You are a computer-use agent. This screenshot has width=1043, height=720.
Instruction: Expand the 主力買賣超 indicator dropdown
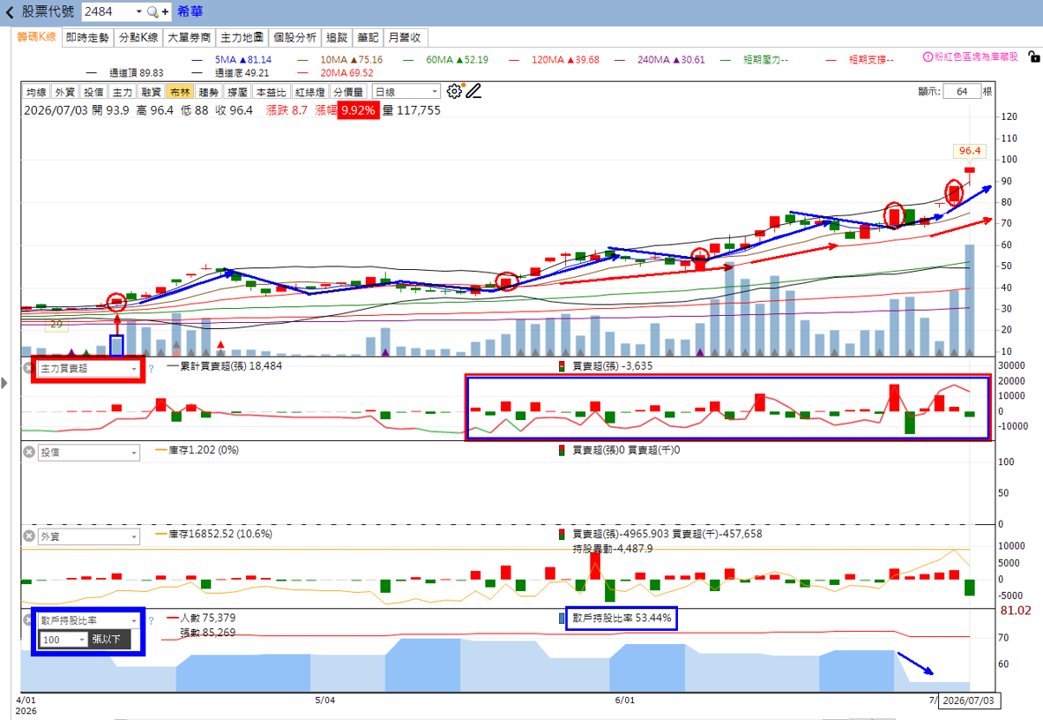(88, 368)
